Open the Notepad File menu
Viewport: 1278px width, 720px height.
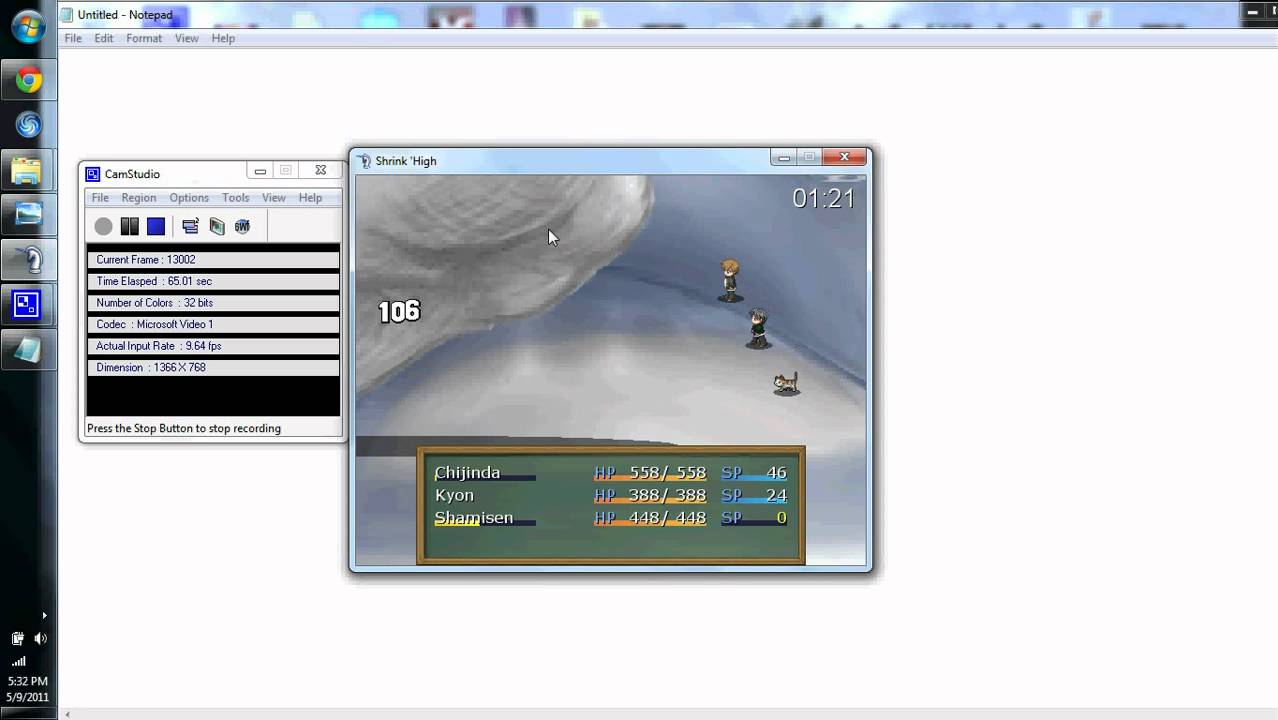pos(73,38)
